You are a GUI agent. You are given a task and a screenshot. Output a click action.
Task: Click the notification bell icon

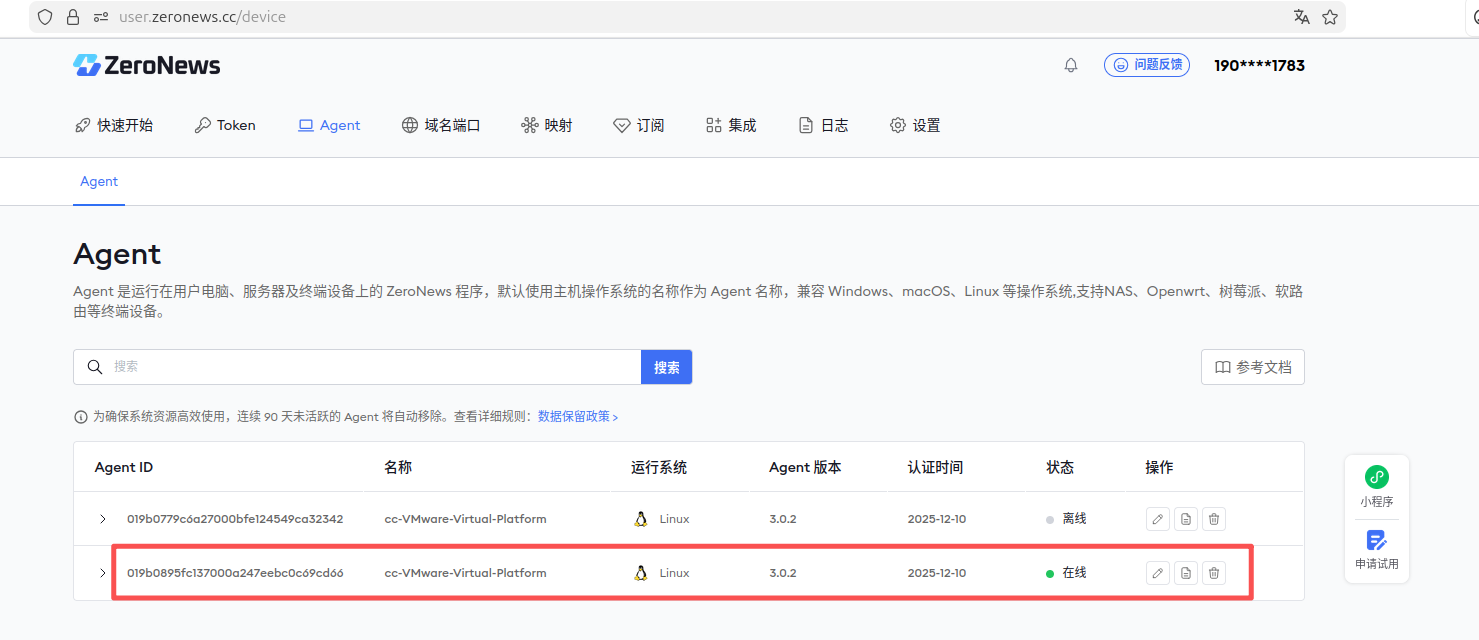[1071, 65]
